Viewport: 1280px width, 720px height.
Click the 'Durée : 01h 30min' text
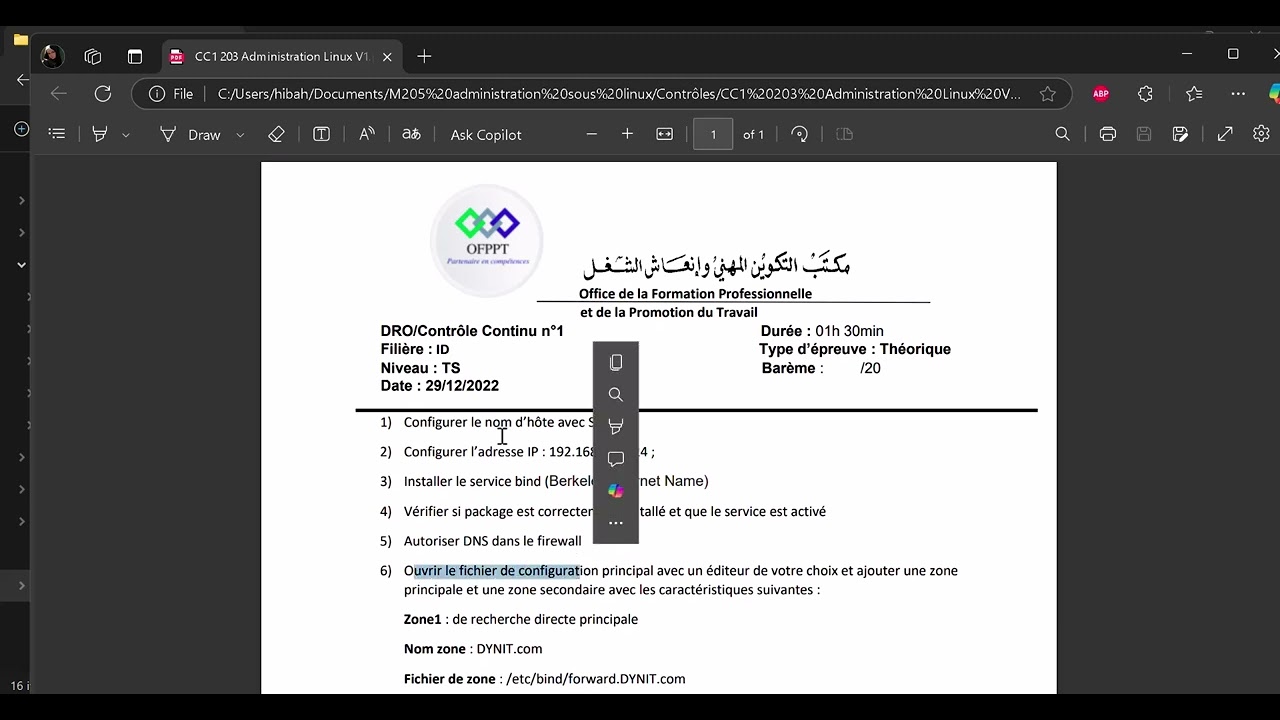[x=822, y=331]
